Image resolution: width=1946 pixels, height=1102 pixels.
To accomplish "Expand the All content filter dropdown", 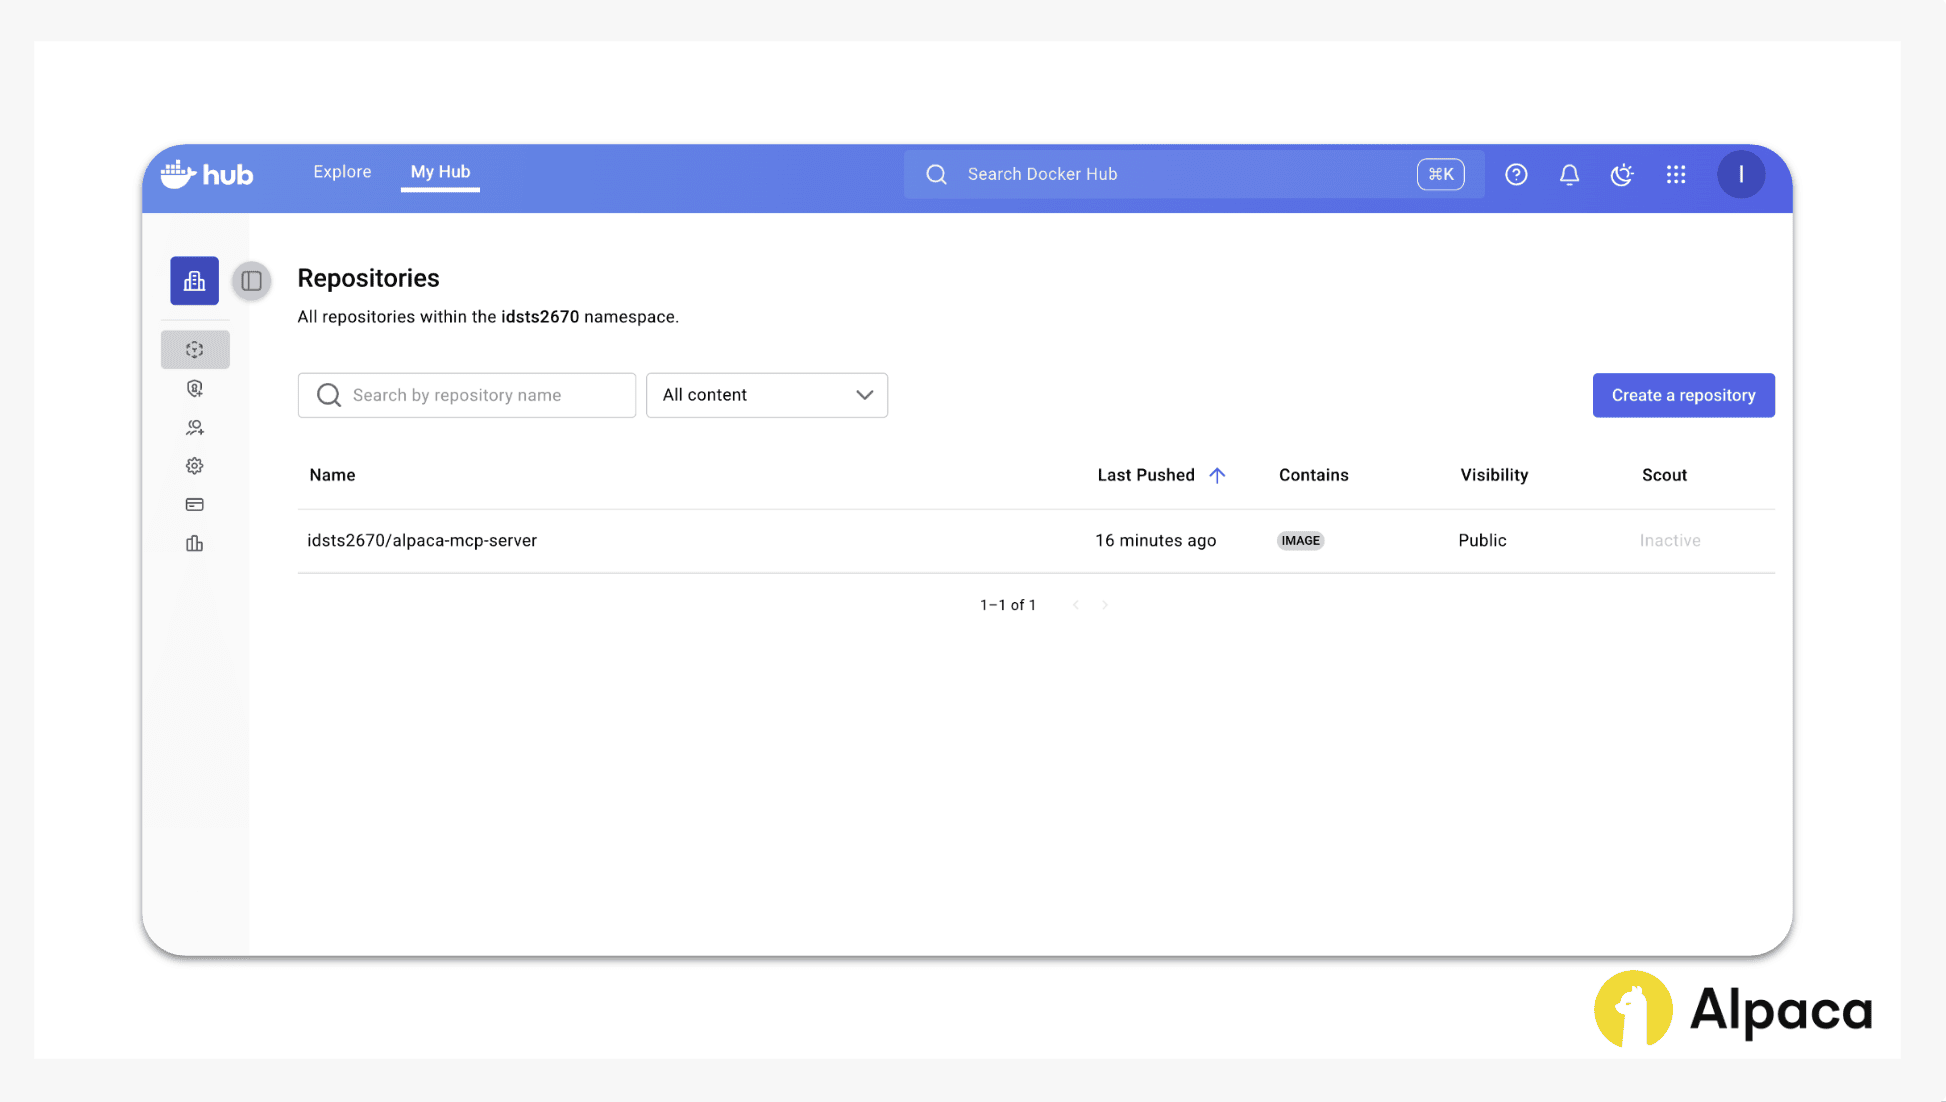I will [x=767, y=395].
